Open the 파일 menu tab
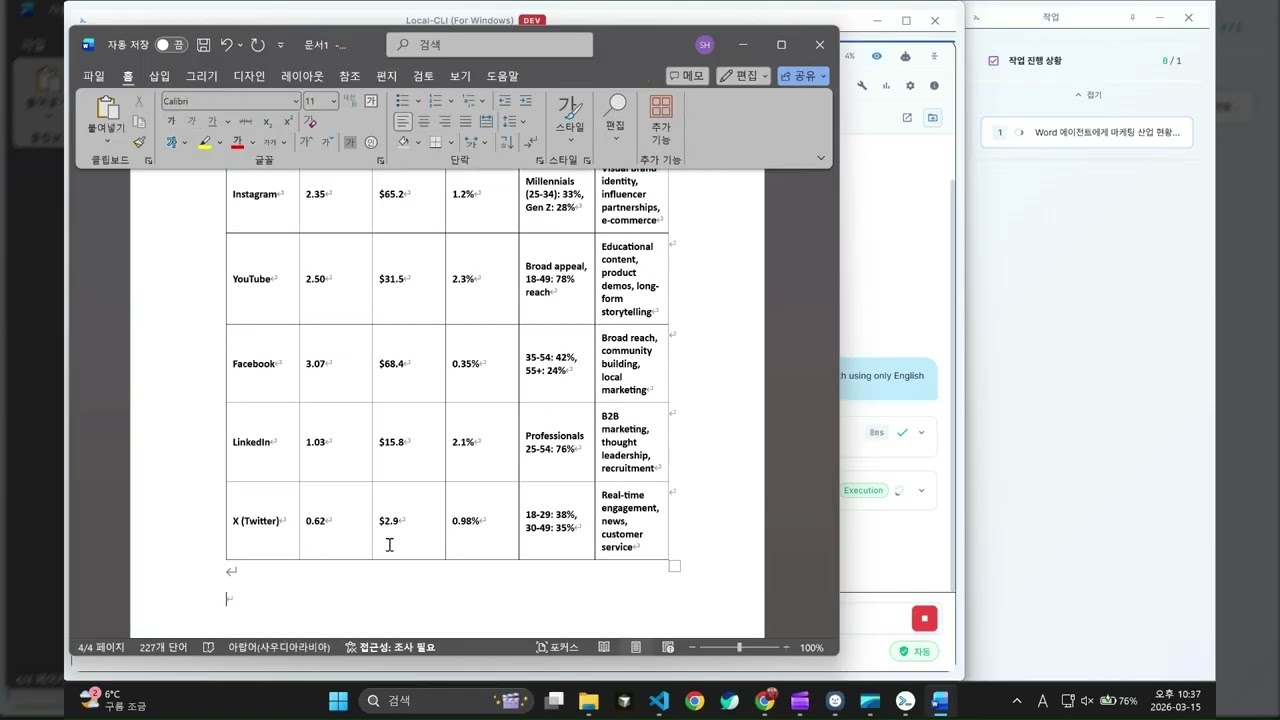 (94, 76)
